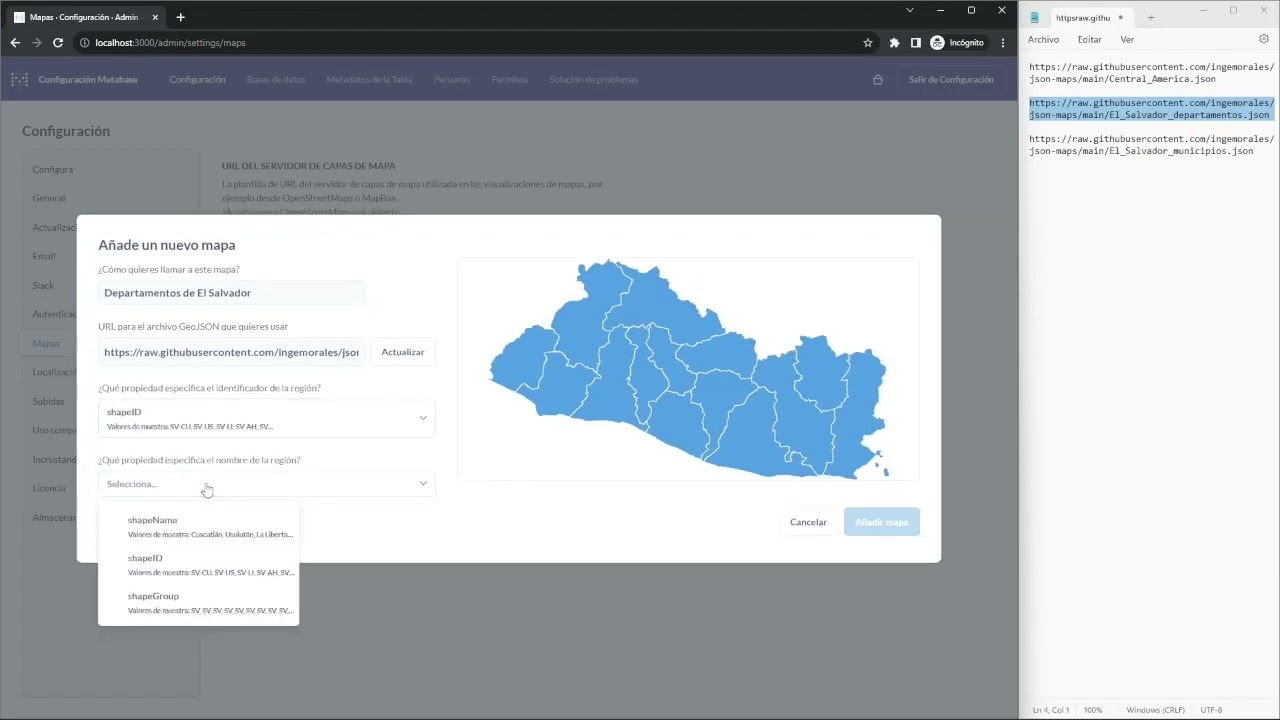Close the Mapas browser tab
This screenshot has height=720, width=1280.
point(155,17)
